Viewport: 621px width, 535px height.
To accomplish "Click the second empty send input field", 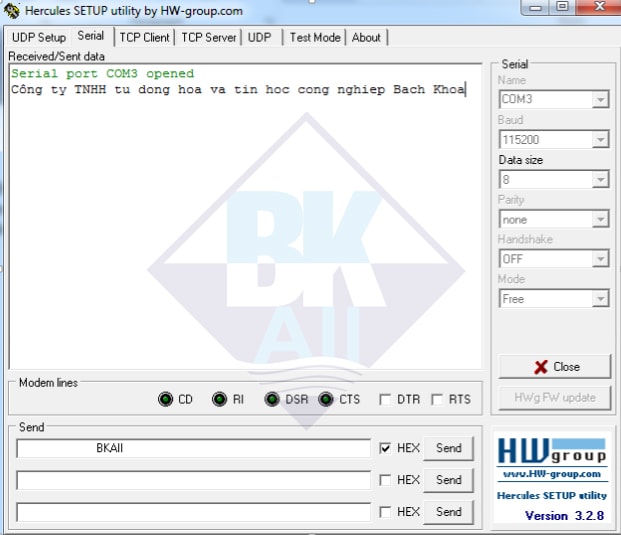I will pyautogui.click(x=193, y=480).
